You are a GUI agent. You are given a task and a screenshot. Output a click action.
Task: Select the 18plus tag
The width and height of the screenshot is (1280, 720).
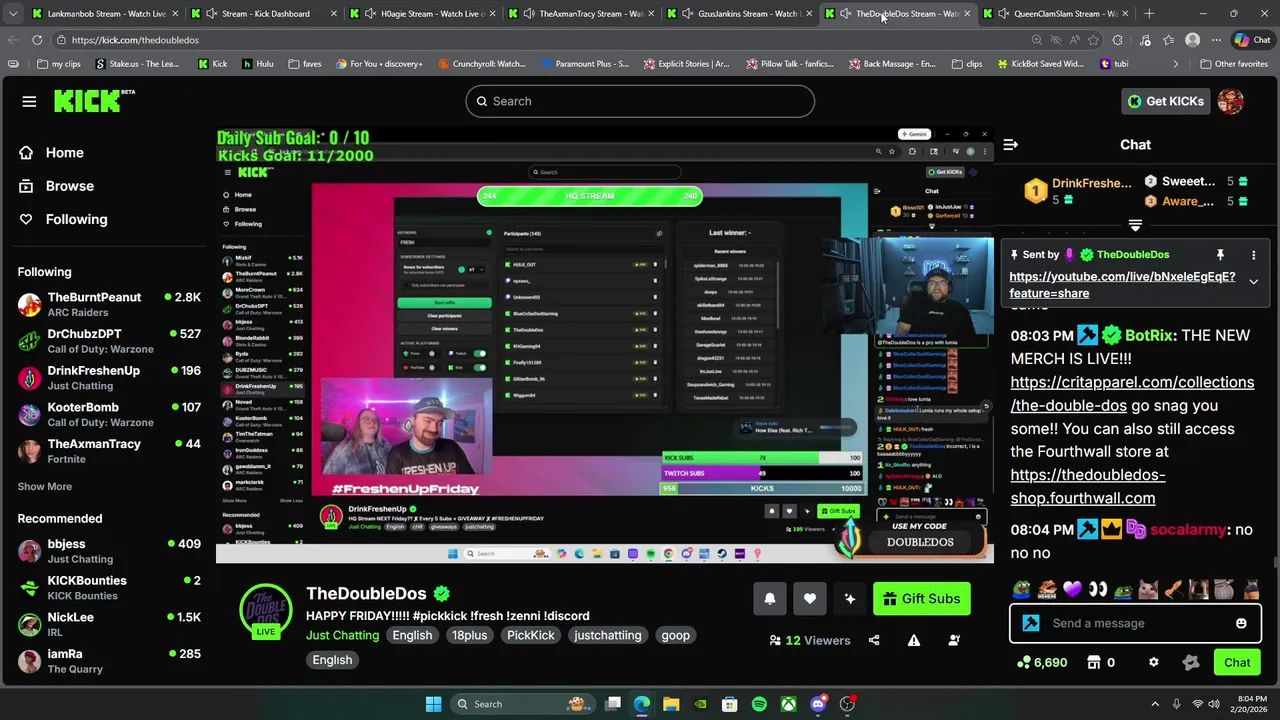pos(469,636)
